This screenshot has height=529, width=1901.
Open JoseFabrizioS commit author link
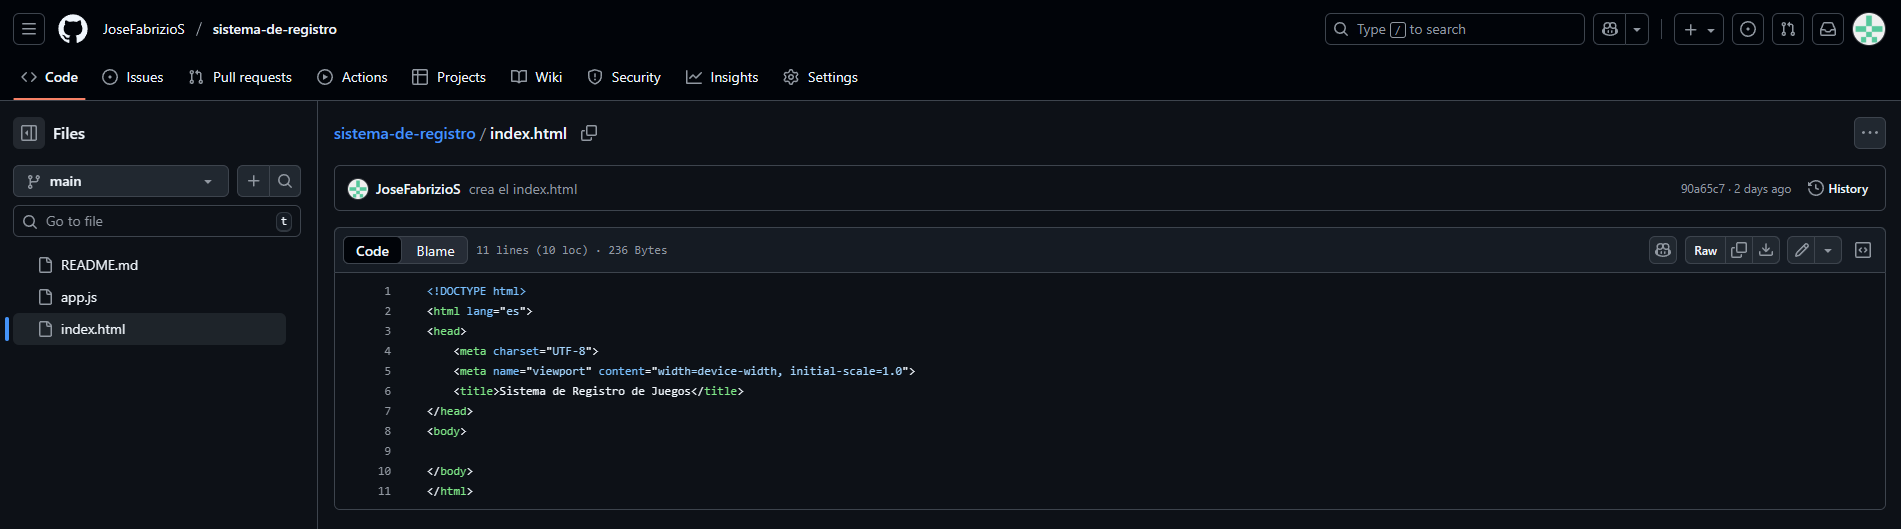418,189
